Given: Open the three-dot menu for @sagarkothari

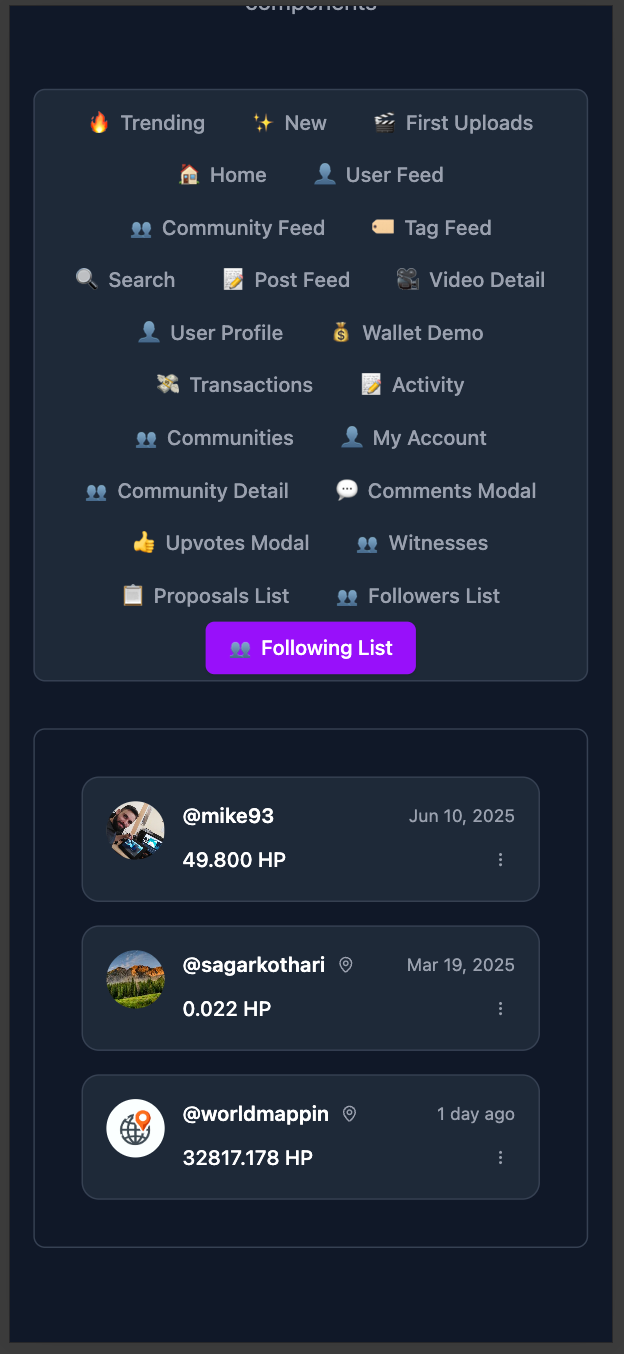Looking at the screenshot, I should click(x=500, y=1009).
